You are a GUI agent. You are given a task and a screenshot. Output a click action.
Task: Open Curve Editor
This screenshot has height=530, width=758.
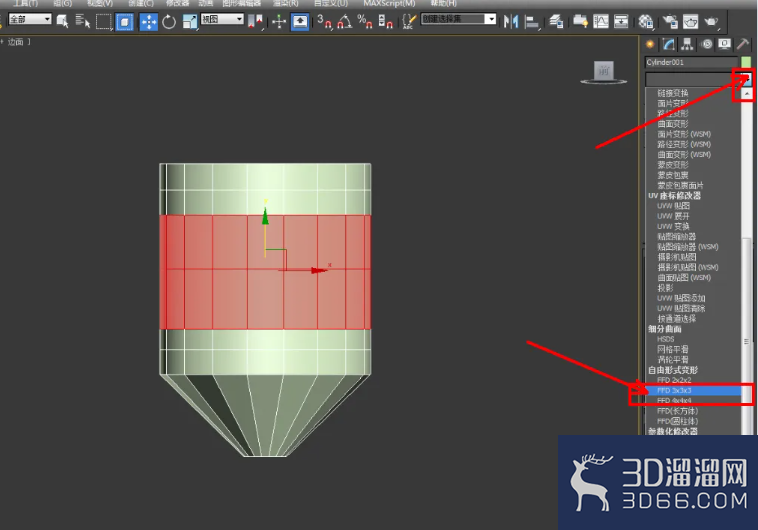pyautogui.click(x=600, y=21)
